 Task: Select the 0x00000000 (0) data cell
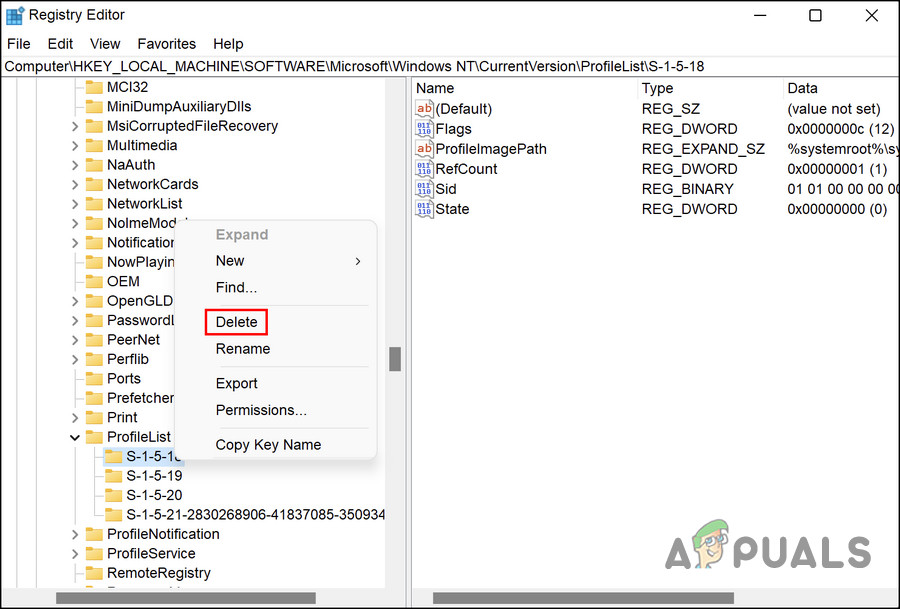pyautogui.click(x=837, y=210)
